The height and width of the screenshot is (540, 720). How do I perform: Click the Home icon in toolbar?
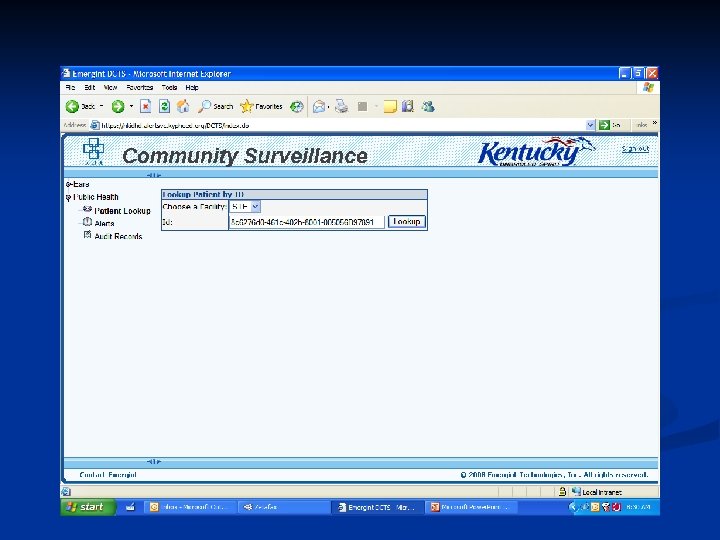pyautogui.click(x=183, y=107)
